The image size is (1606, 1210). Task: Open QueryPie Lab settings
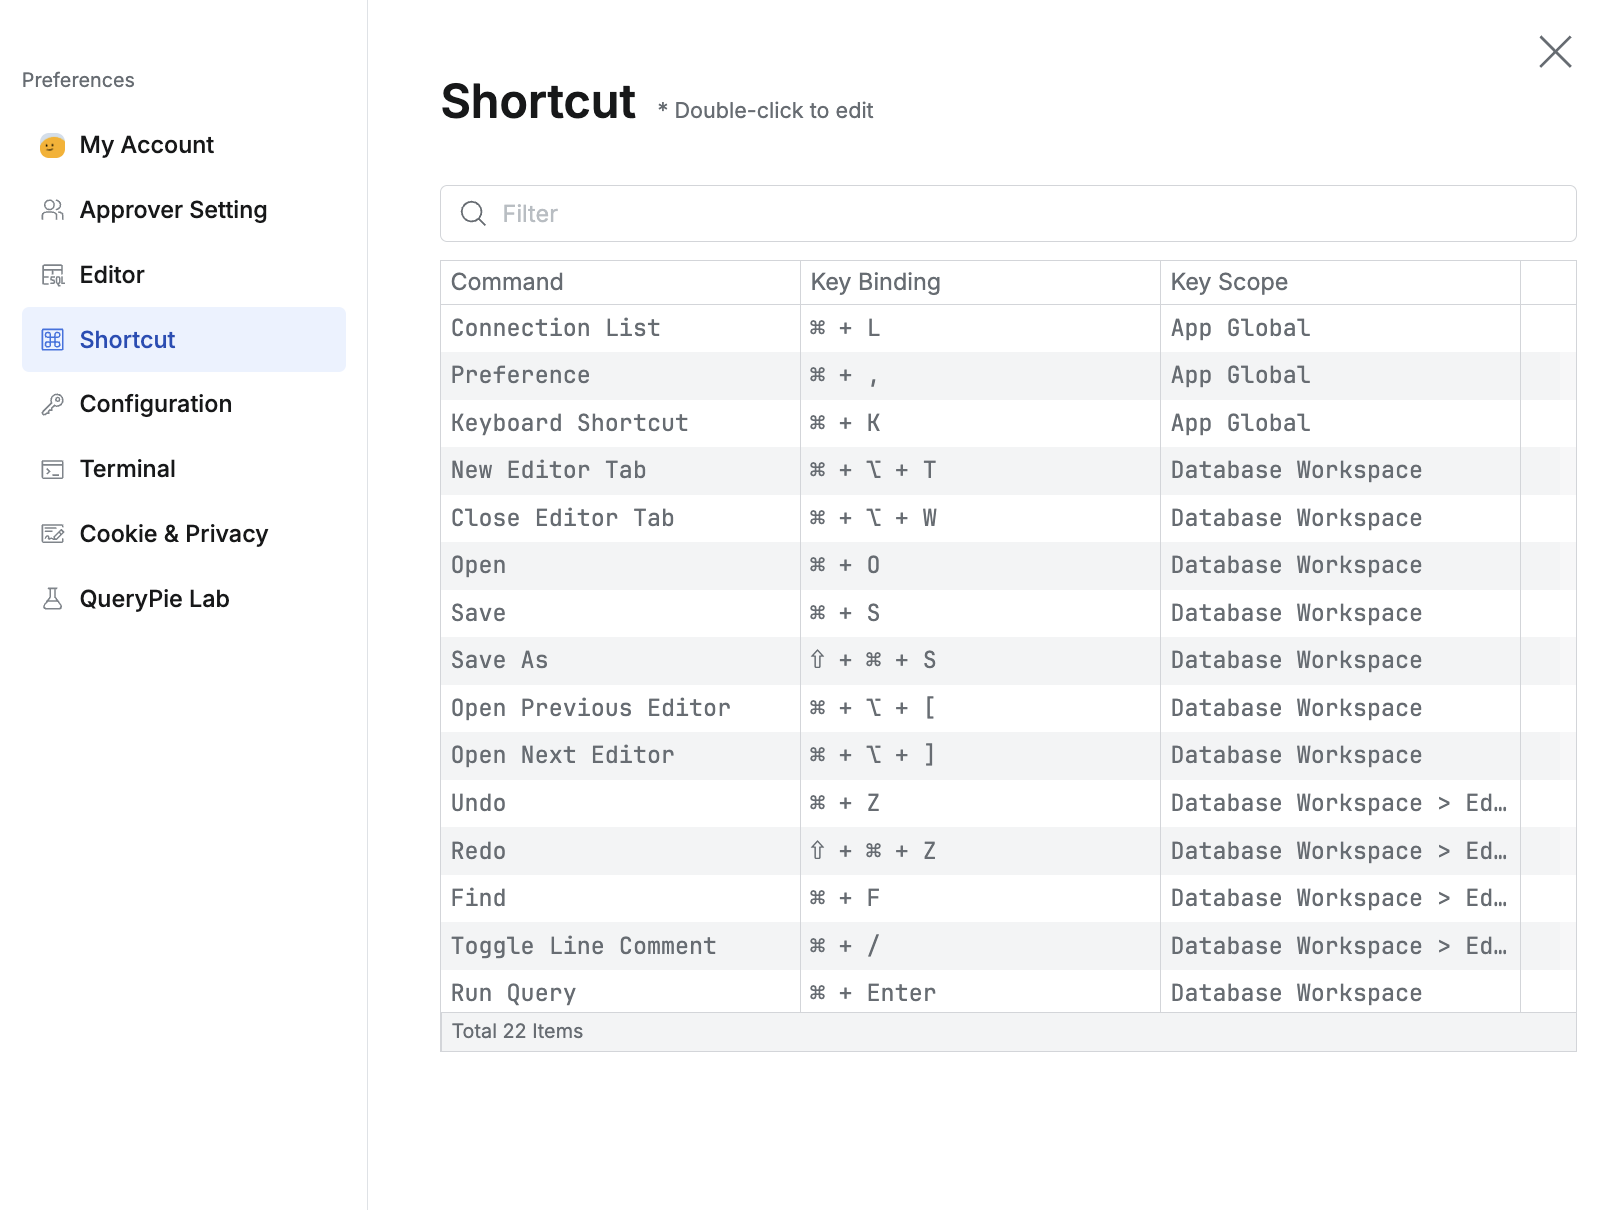point(156,598)
